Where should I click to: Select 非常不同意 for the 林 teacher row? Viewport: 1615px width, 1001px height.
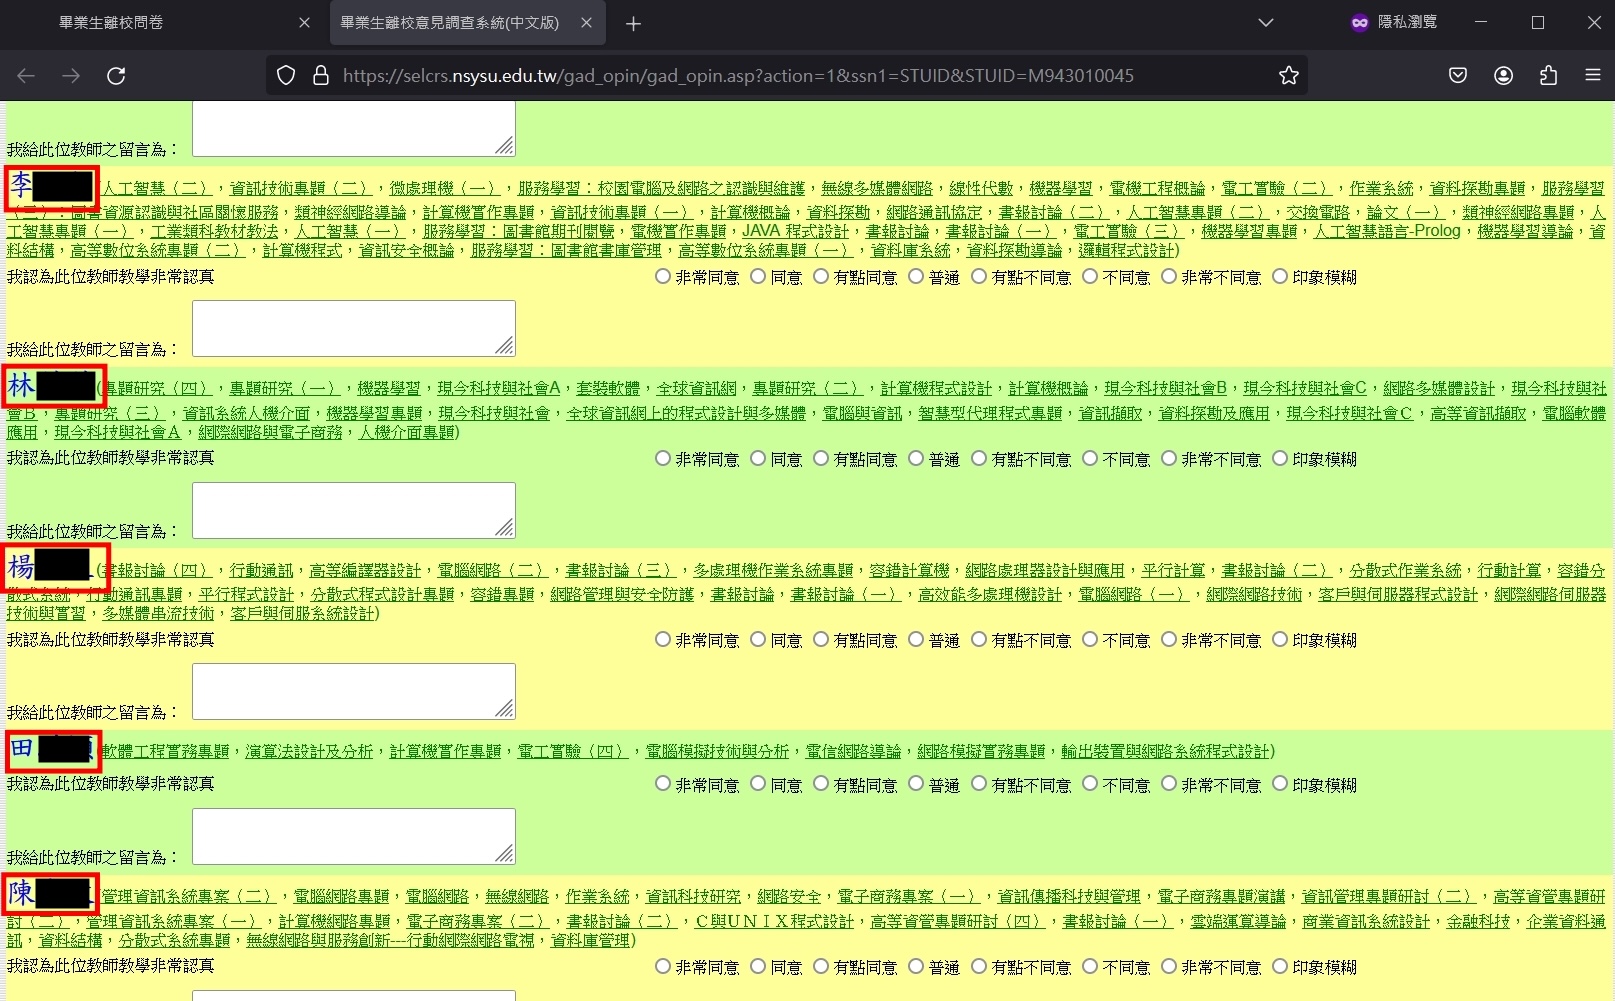click(x=1169, y=459)
